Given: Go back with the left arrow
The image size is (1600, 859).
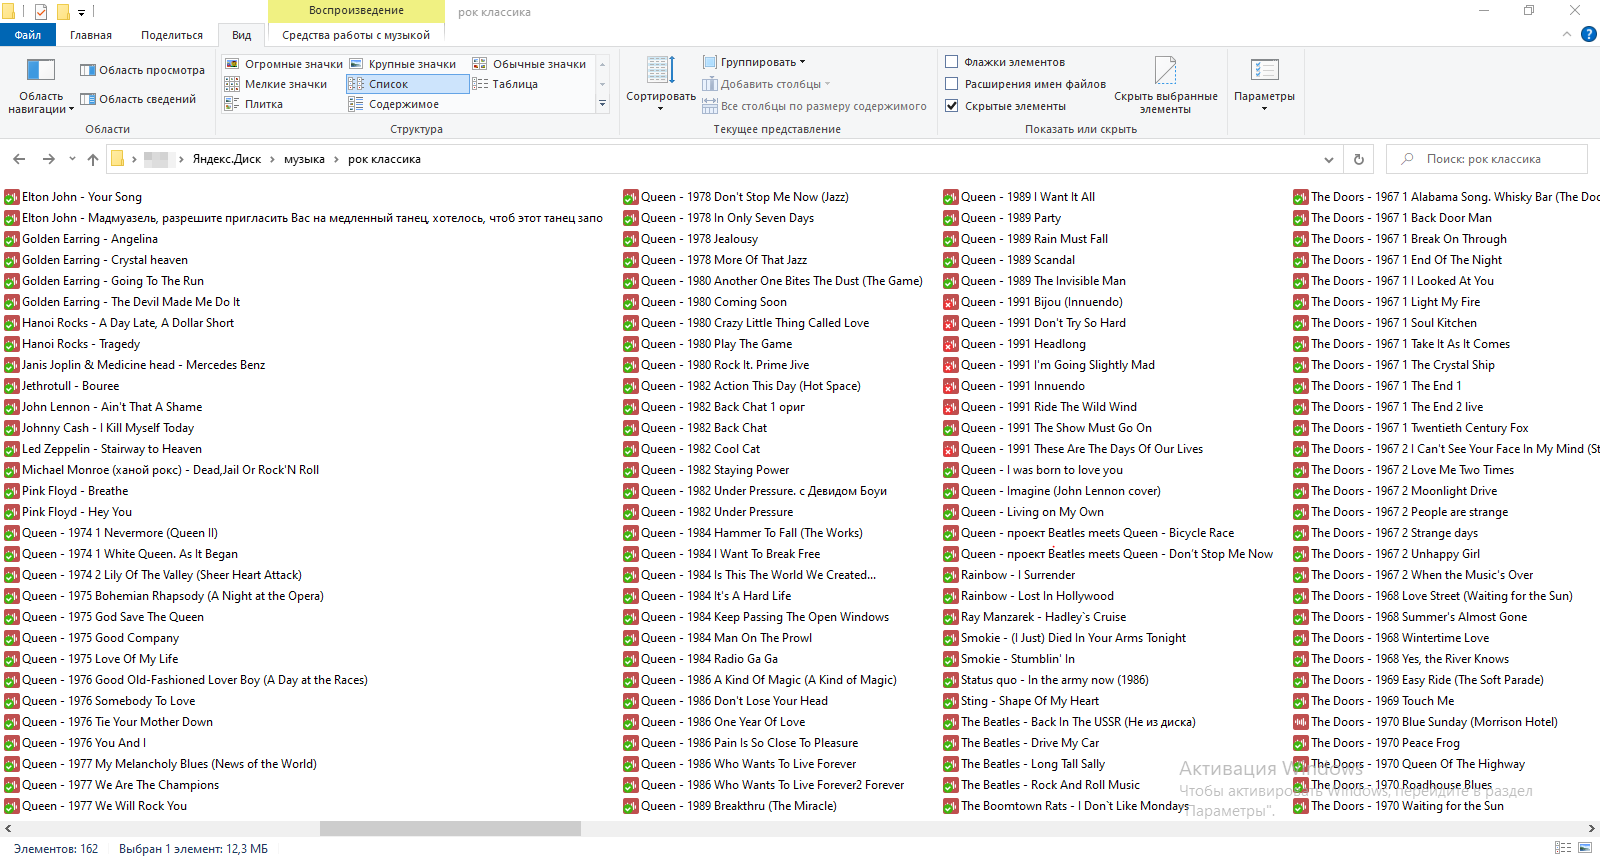Looking at the screenshot, I should pyautogui.click(x=19, y=159).
